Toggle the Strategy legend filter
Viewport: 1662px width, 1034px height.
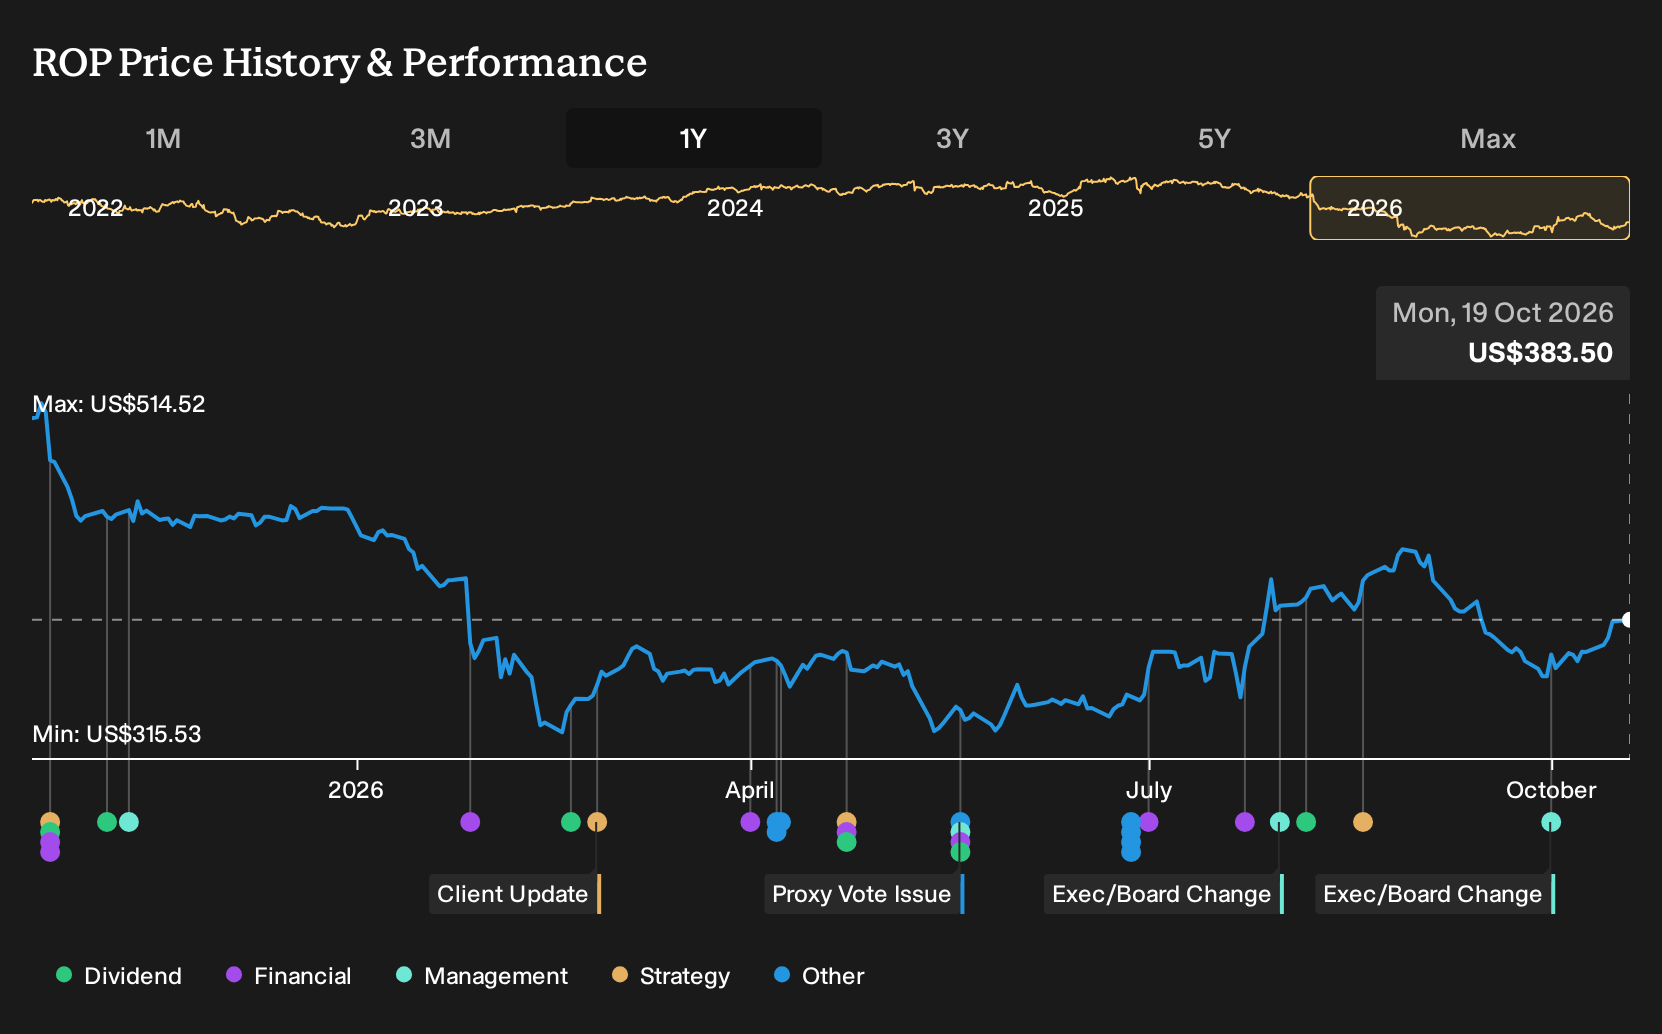click(671, 976)
